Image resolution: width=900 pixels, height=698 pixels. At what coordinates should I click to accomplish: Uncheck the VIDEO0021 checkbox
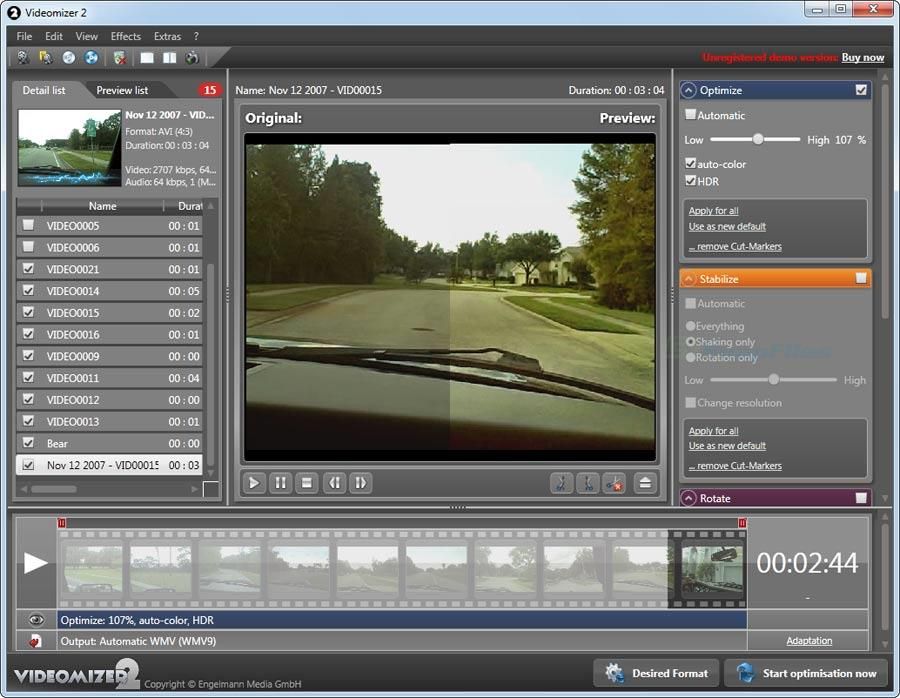click(28, 269)
